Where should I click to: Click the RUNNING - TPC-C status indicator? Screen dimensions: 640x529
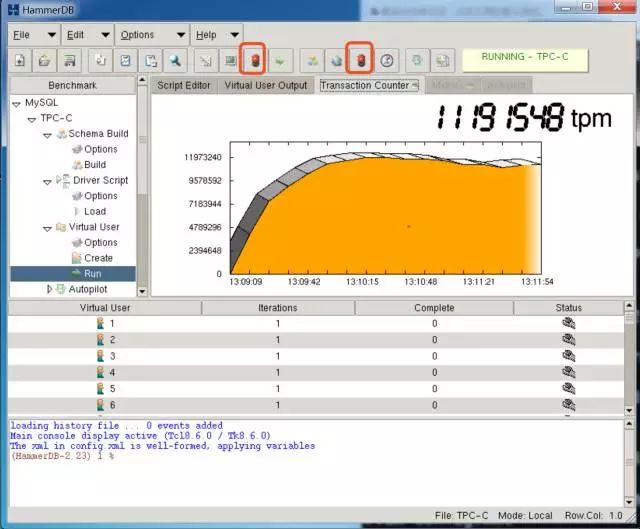[525, 60]
